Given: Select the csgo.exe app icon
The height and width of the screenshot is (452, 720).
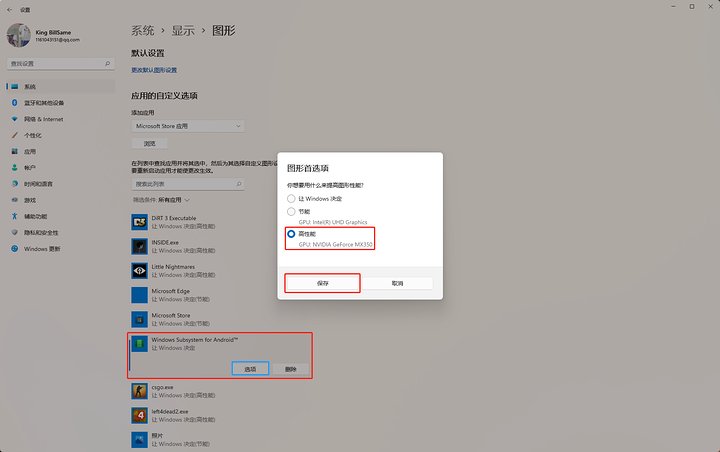Looking at the screenshot, I should (139, 391).
